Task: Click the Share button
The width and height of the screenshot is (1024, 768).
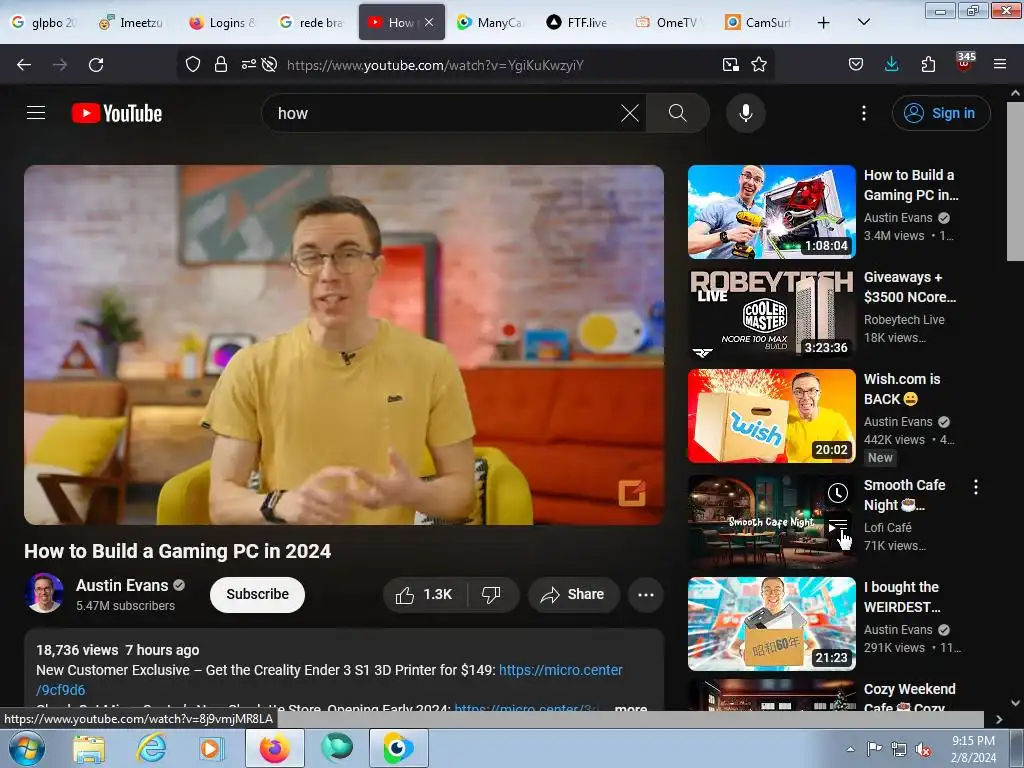Action: tap(573, 594)
